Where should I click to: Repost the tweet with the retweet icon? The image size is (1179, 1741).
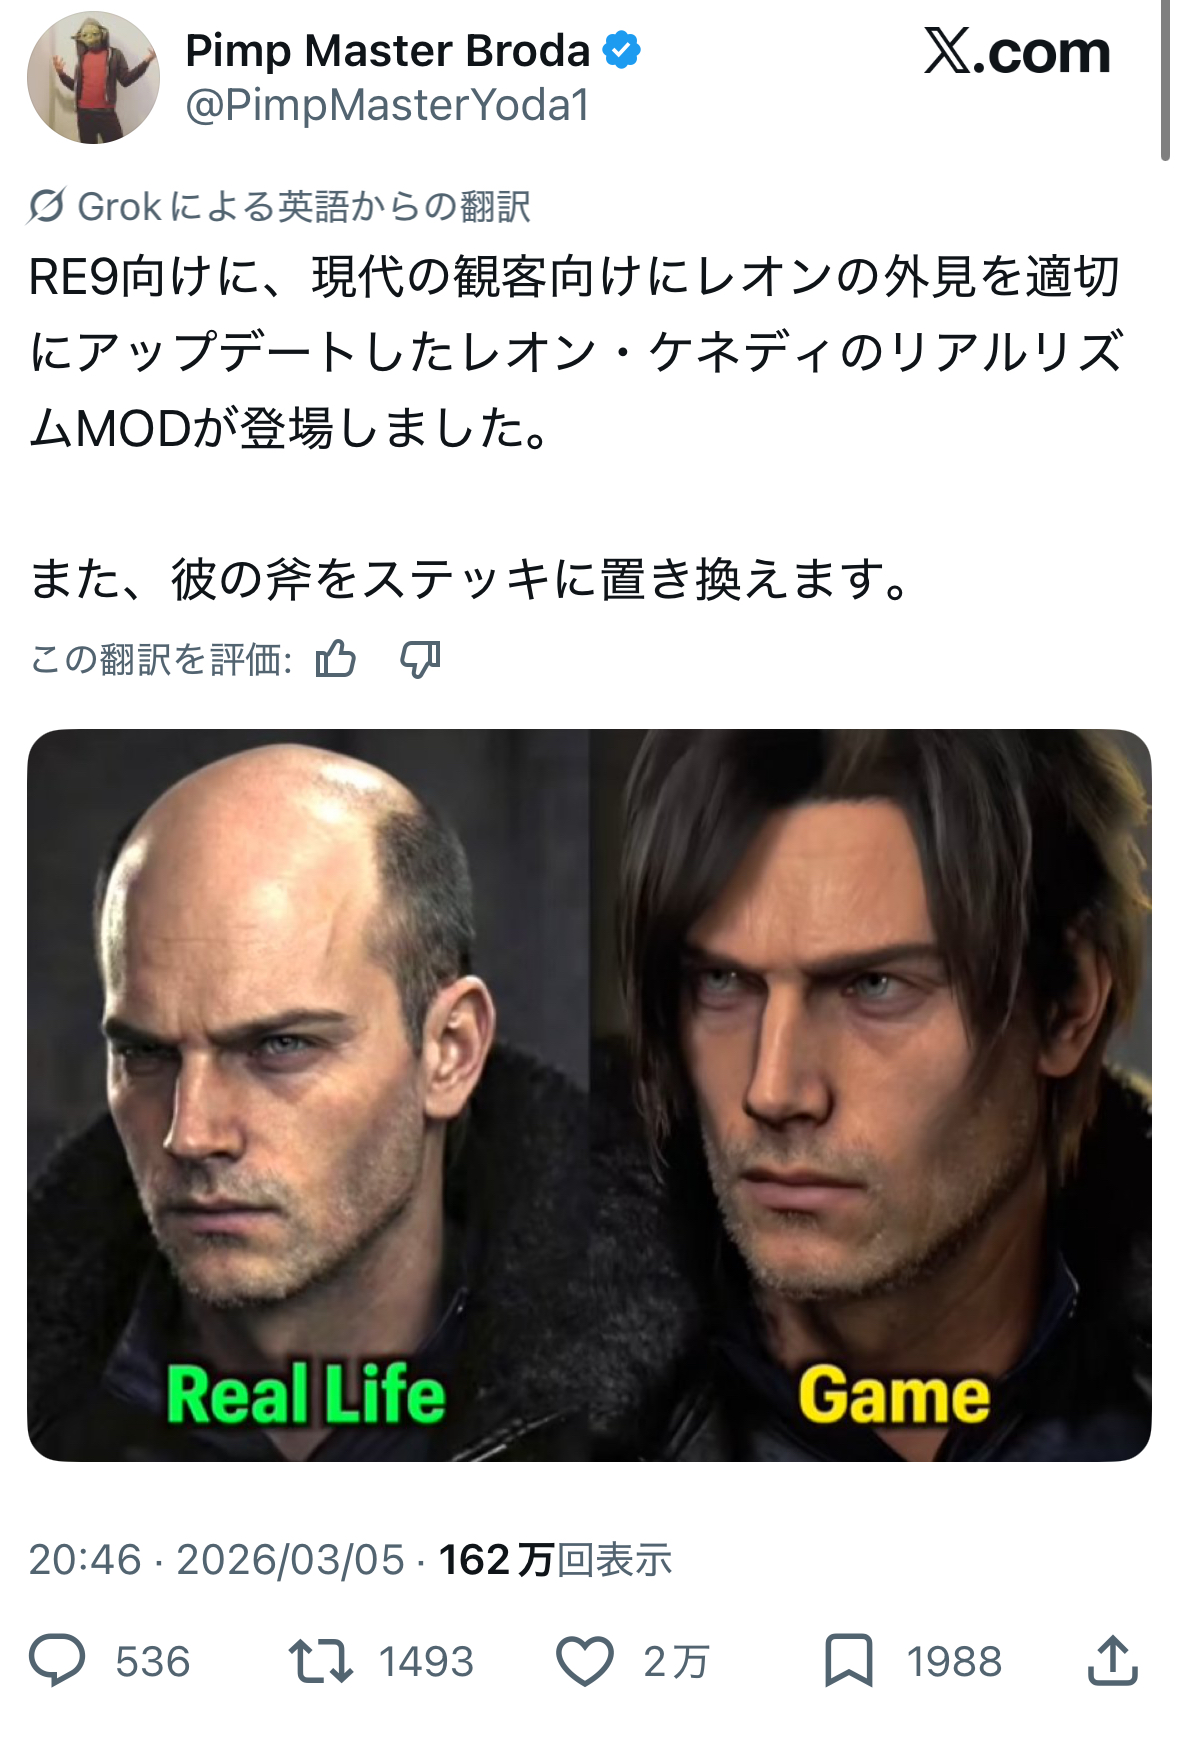[x=320, y=1660]
